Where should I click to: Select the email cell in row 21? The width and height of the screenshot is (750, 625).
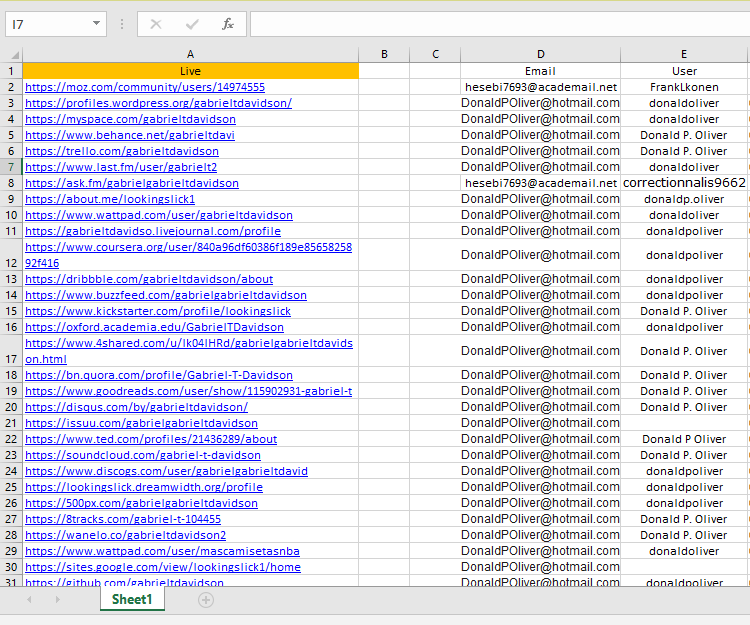540,423
